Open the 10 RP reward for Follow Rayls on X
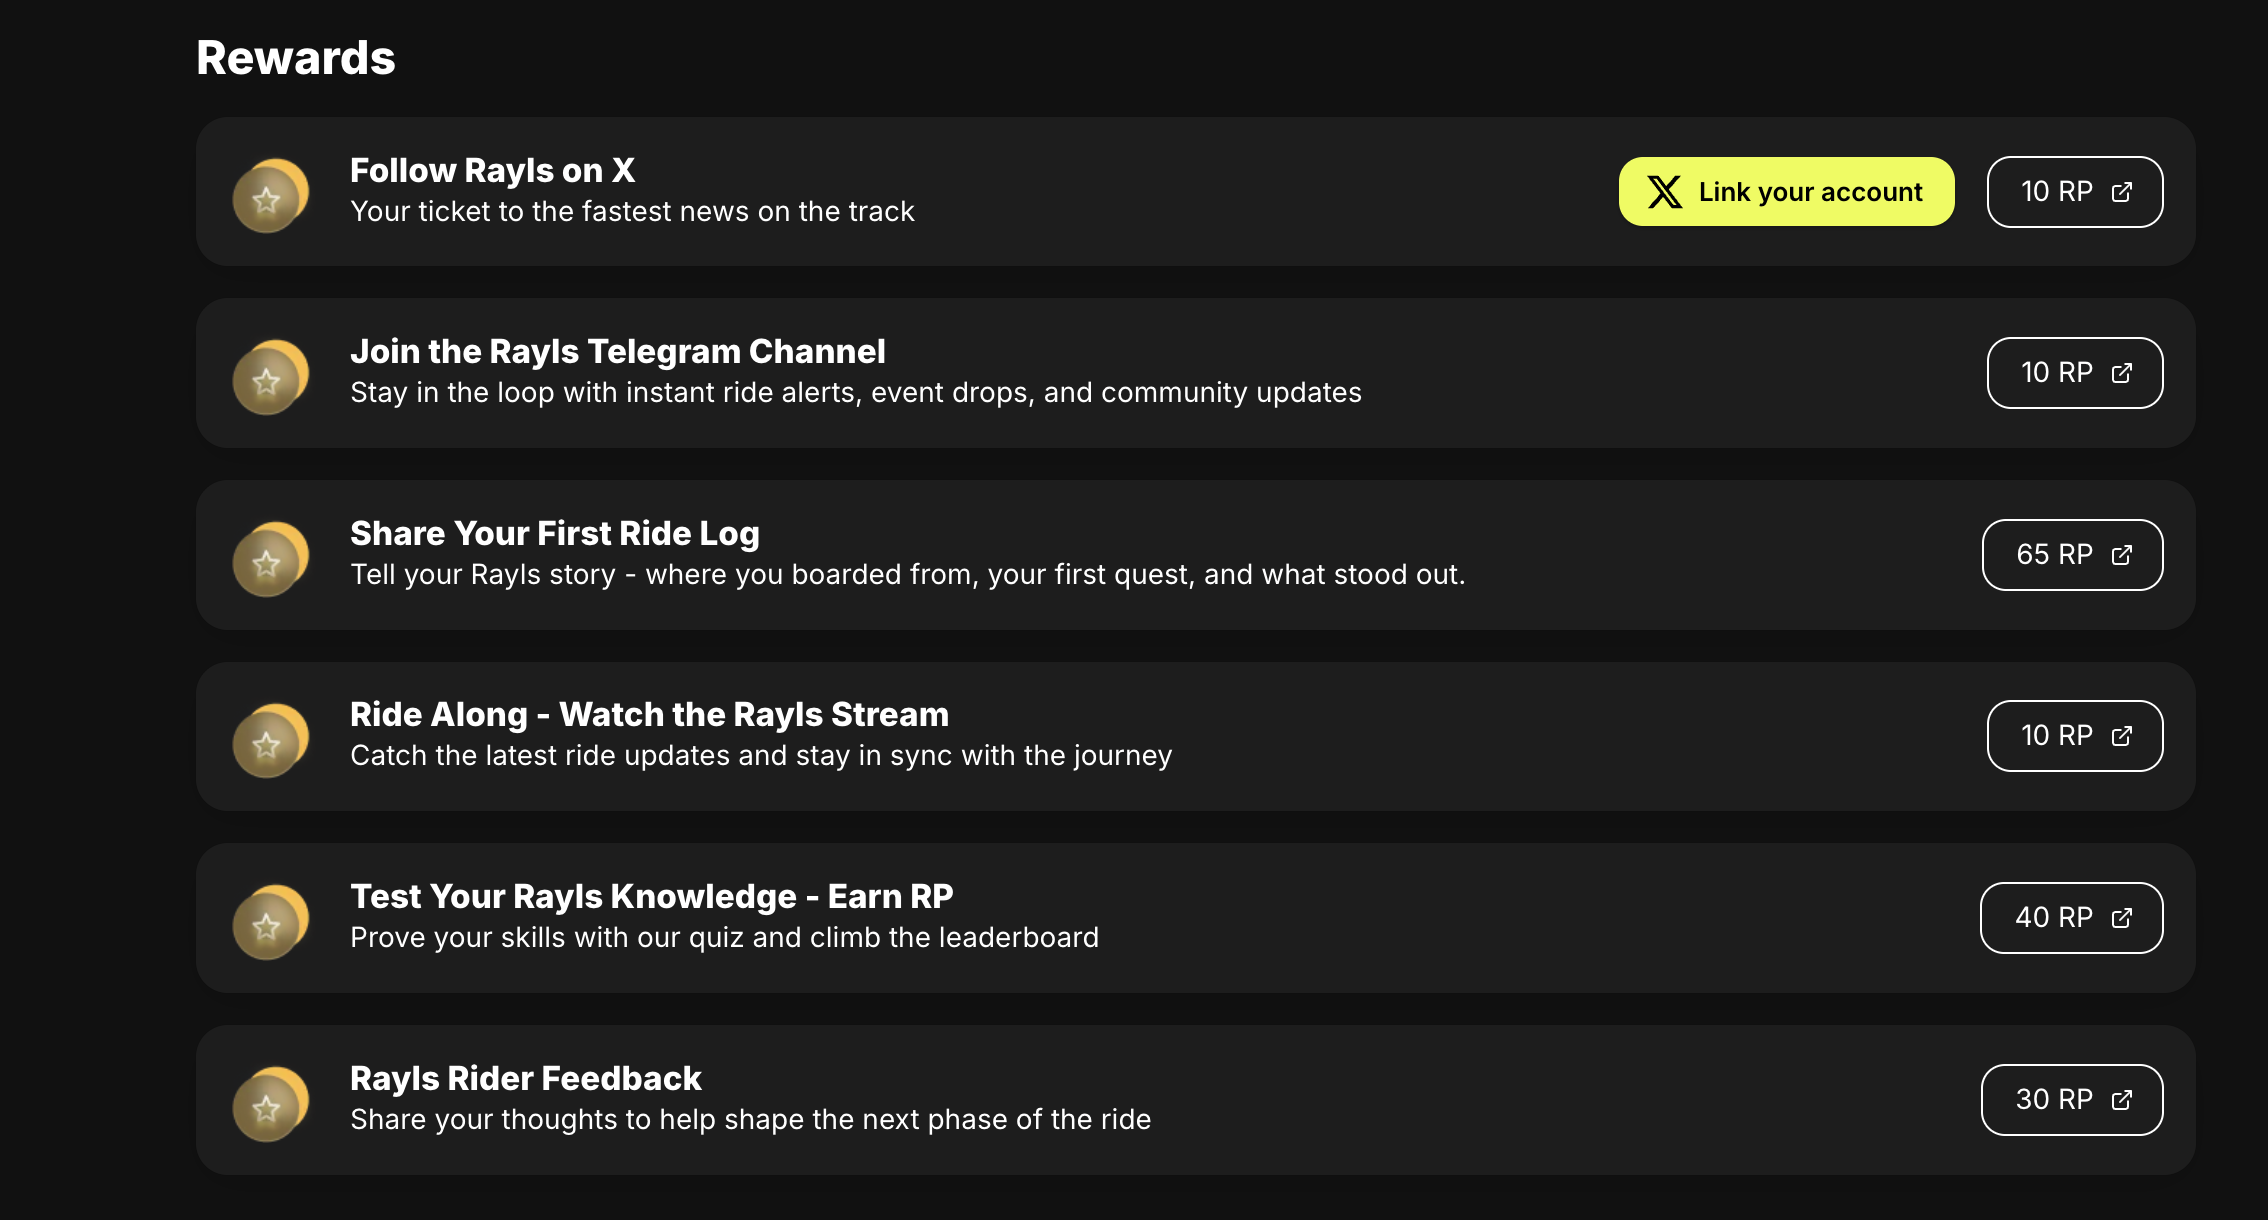The height and width of the screenshot is (1220, 2268). (x=2075, y=192)
